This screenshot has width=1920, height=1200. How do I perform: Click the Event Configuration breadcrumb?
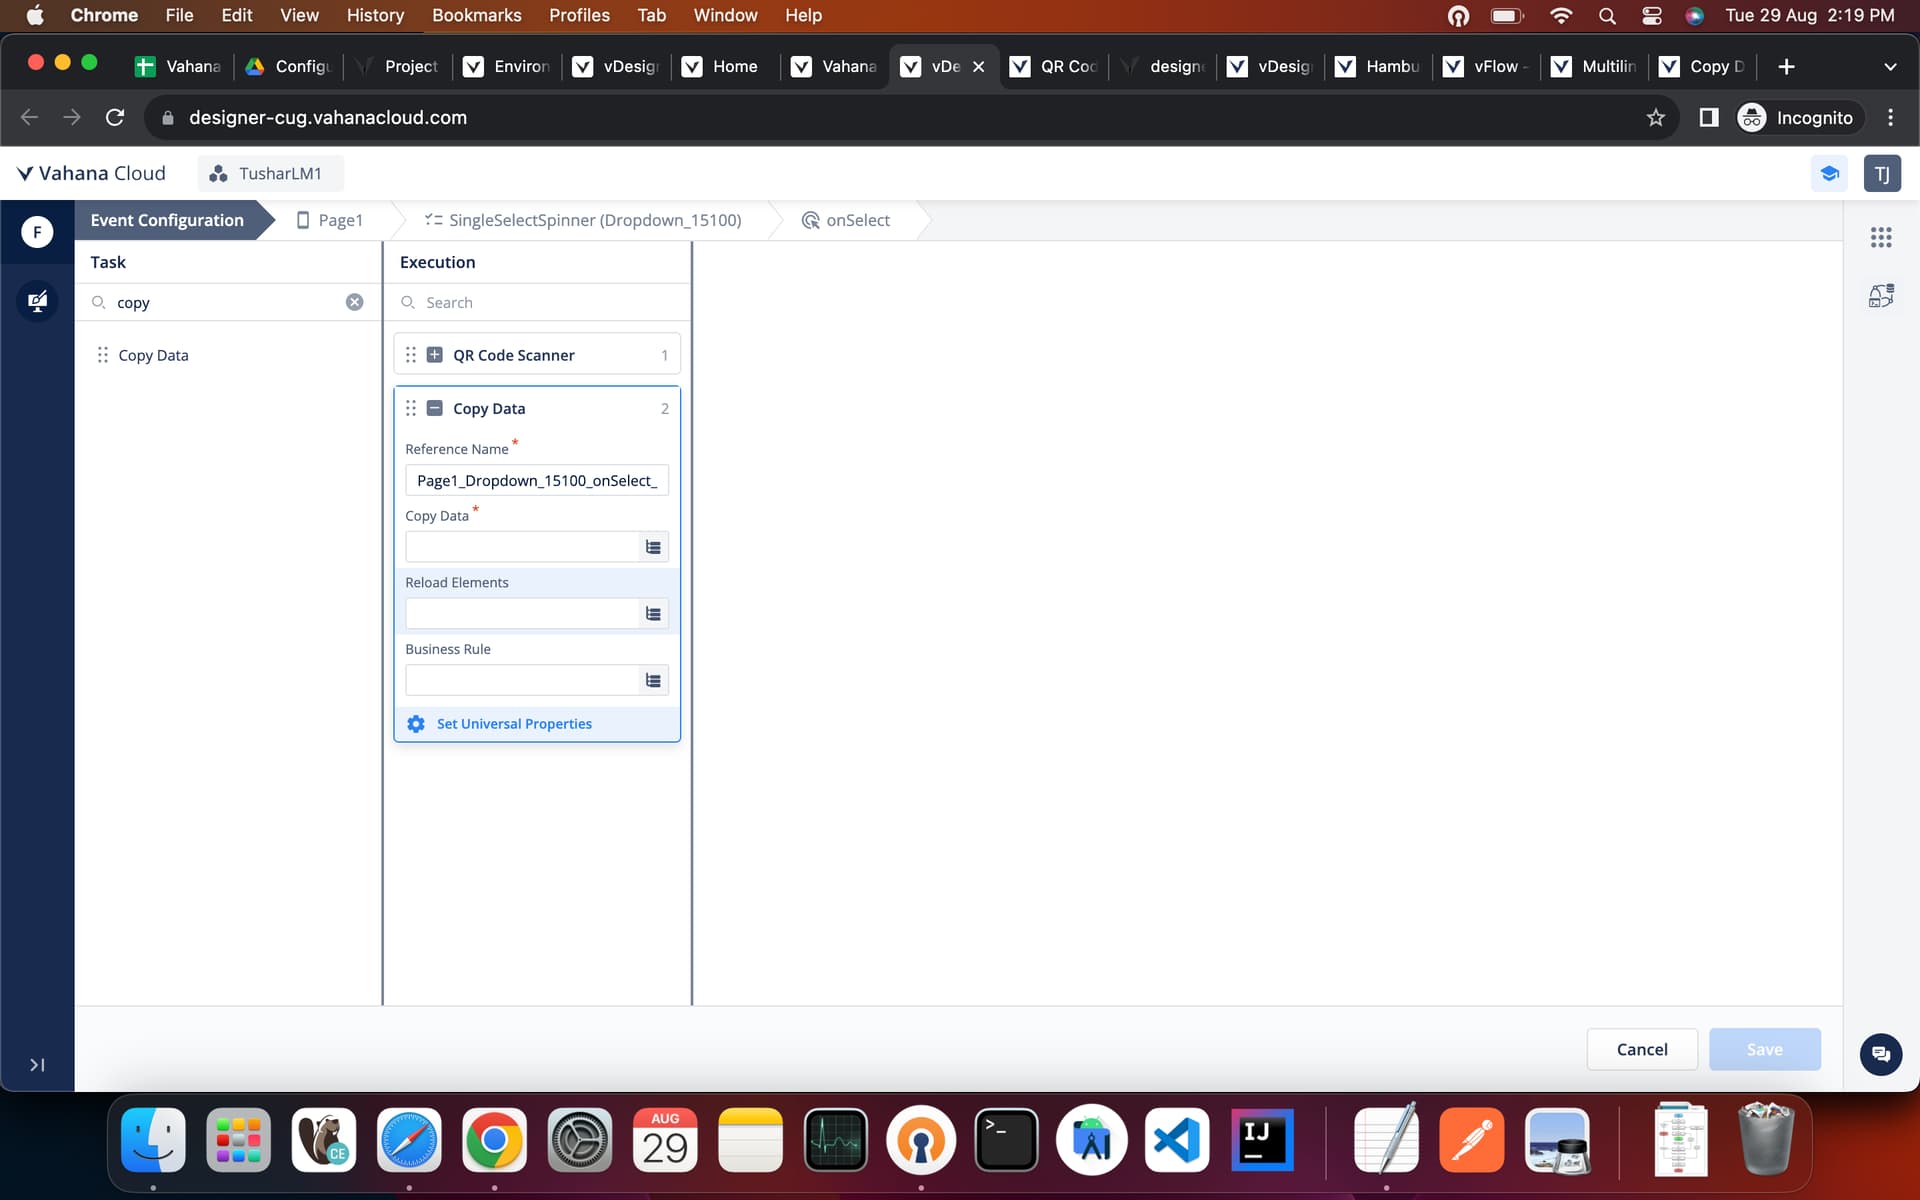tap(167, 220)
